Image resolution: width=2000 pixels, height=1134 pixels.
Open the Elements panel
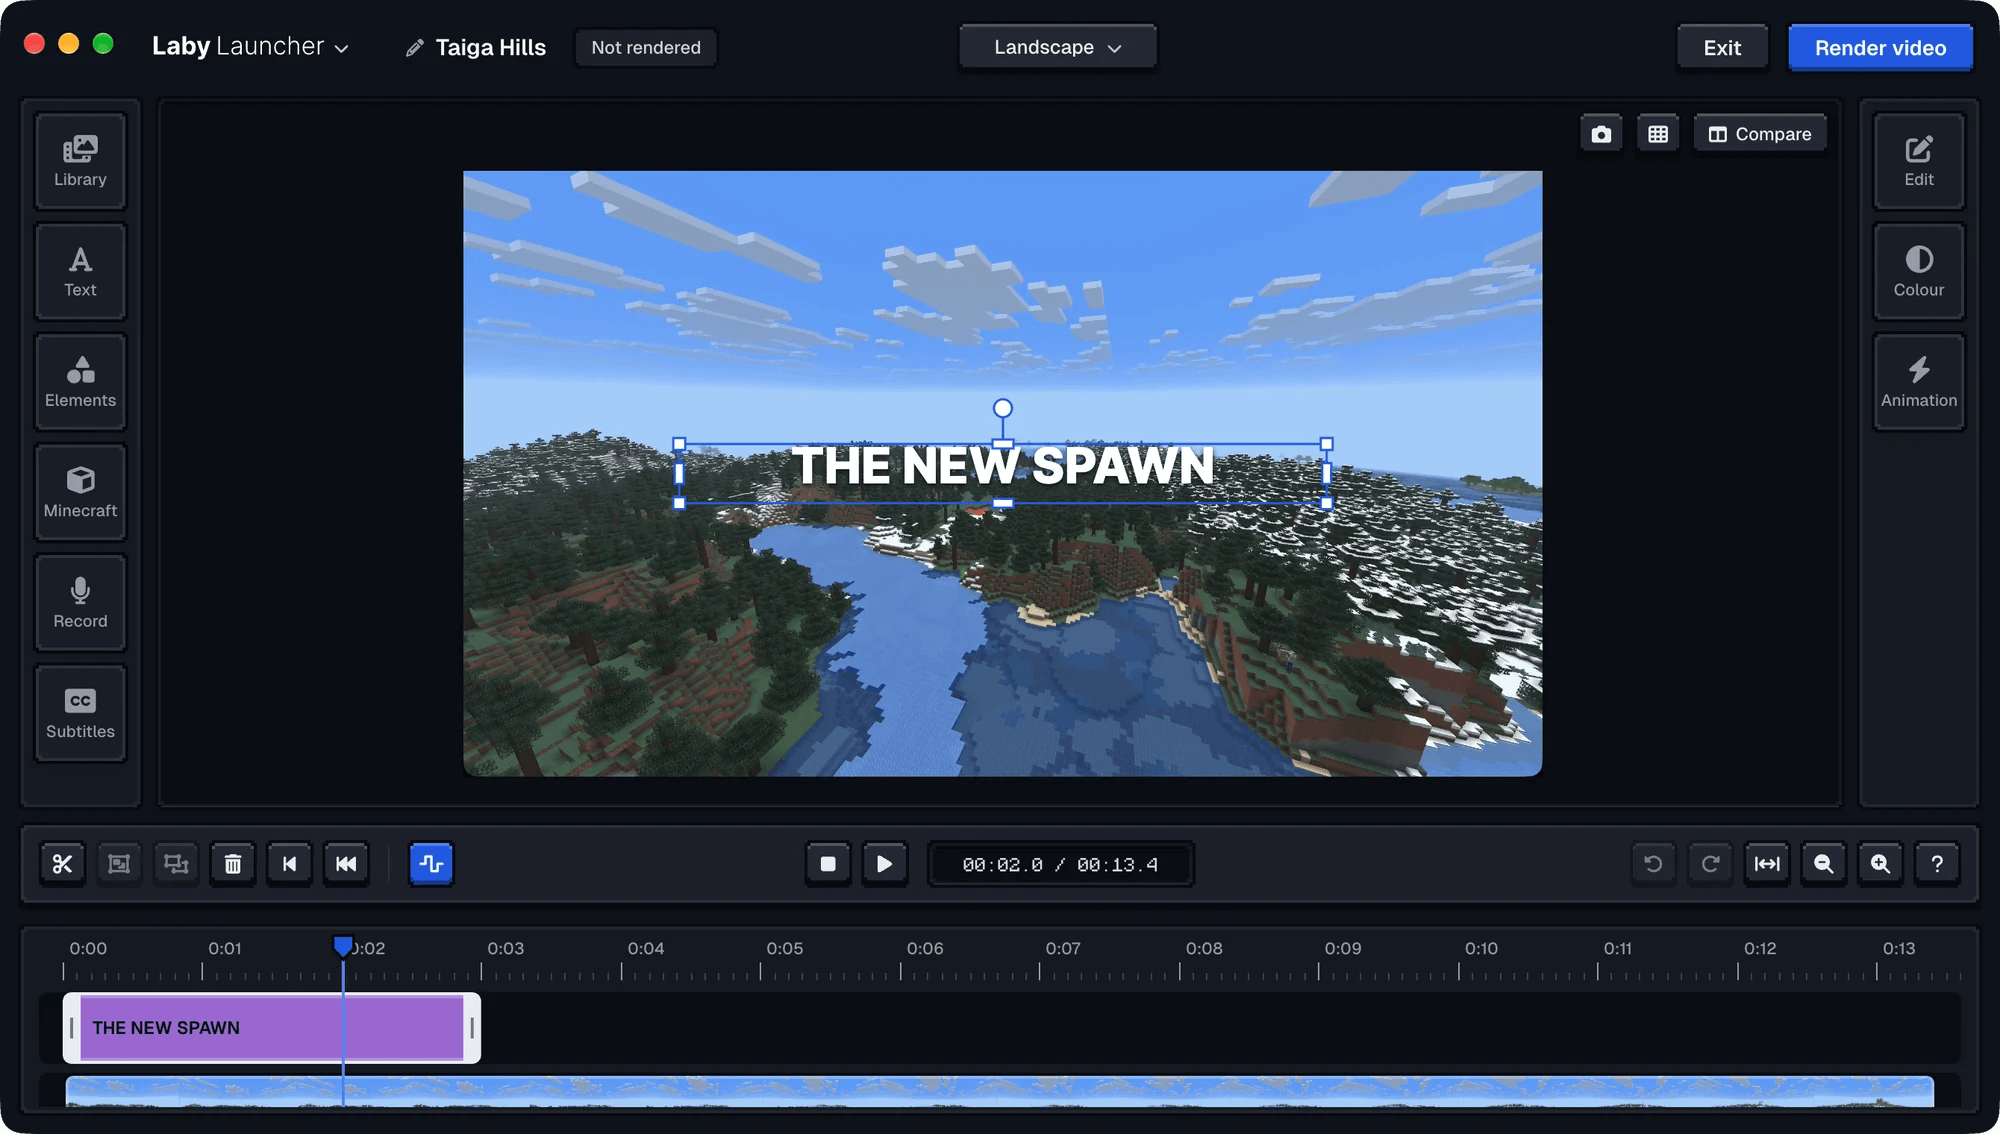point(80,382)
